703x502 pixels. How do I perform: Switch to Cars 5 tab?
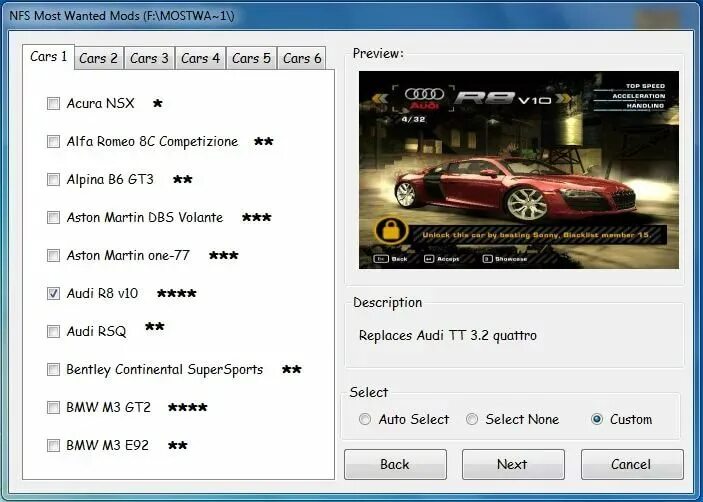pyautogui.click(x=252, y=58)
